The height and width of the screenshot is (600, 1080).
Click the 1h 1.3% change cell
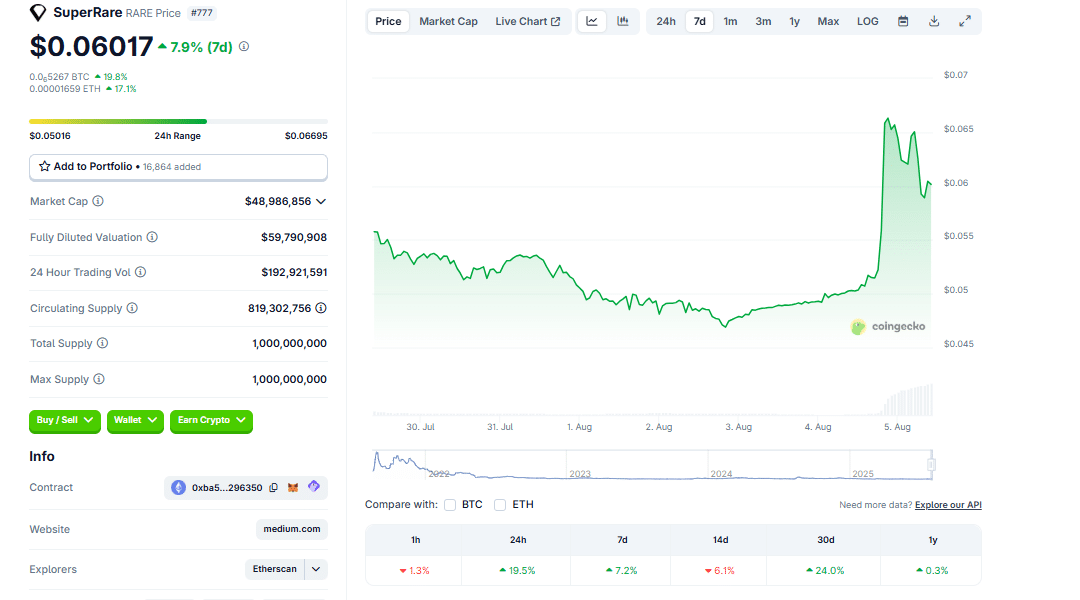click(x=415, y=570)
